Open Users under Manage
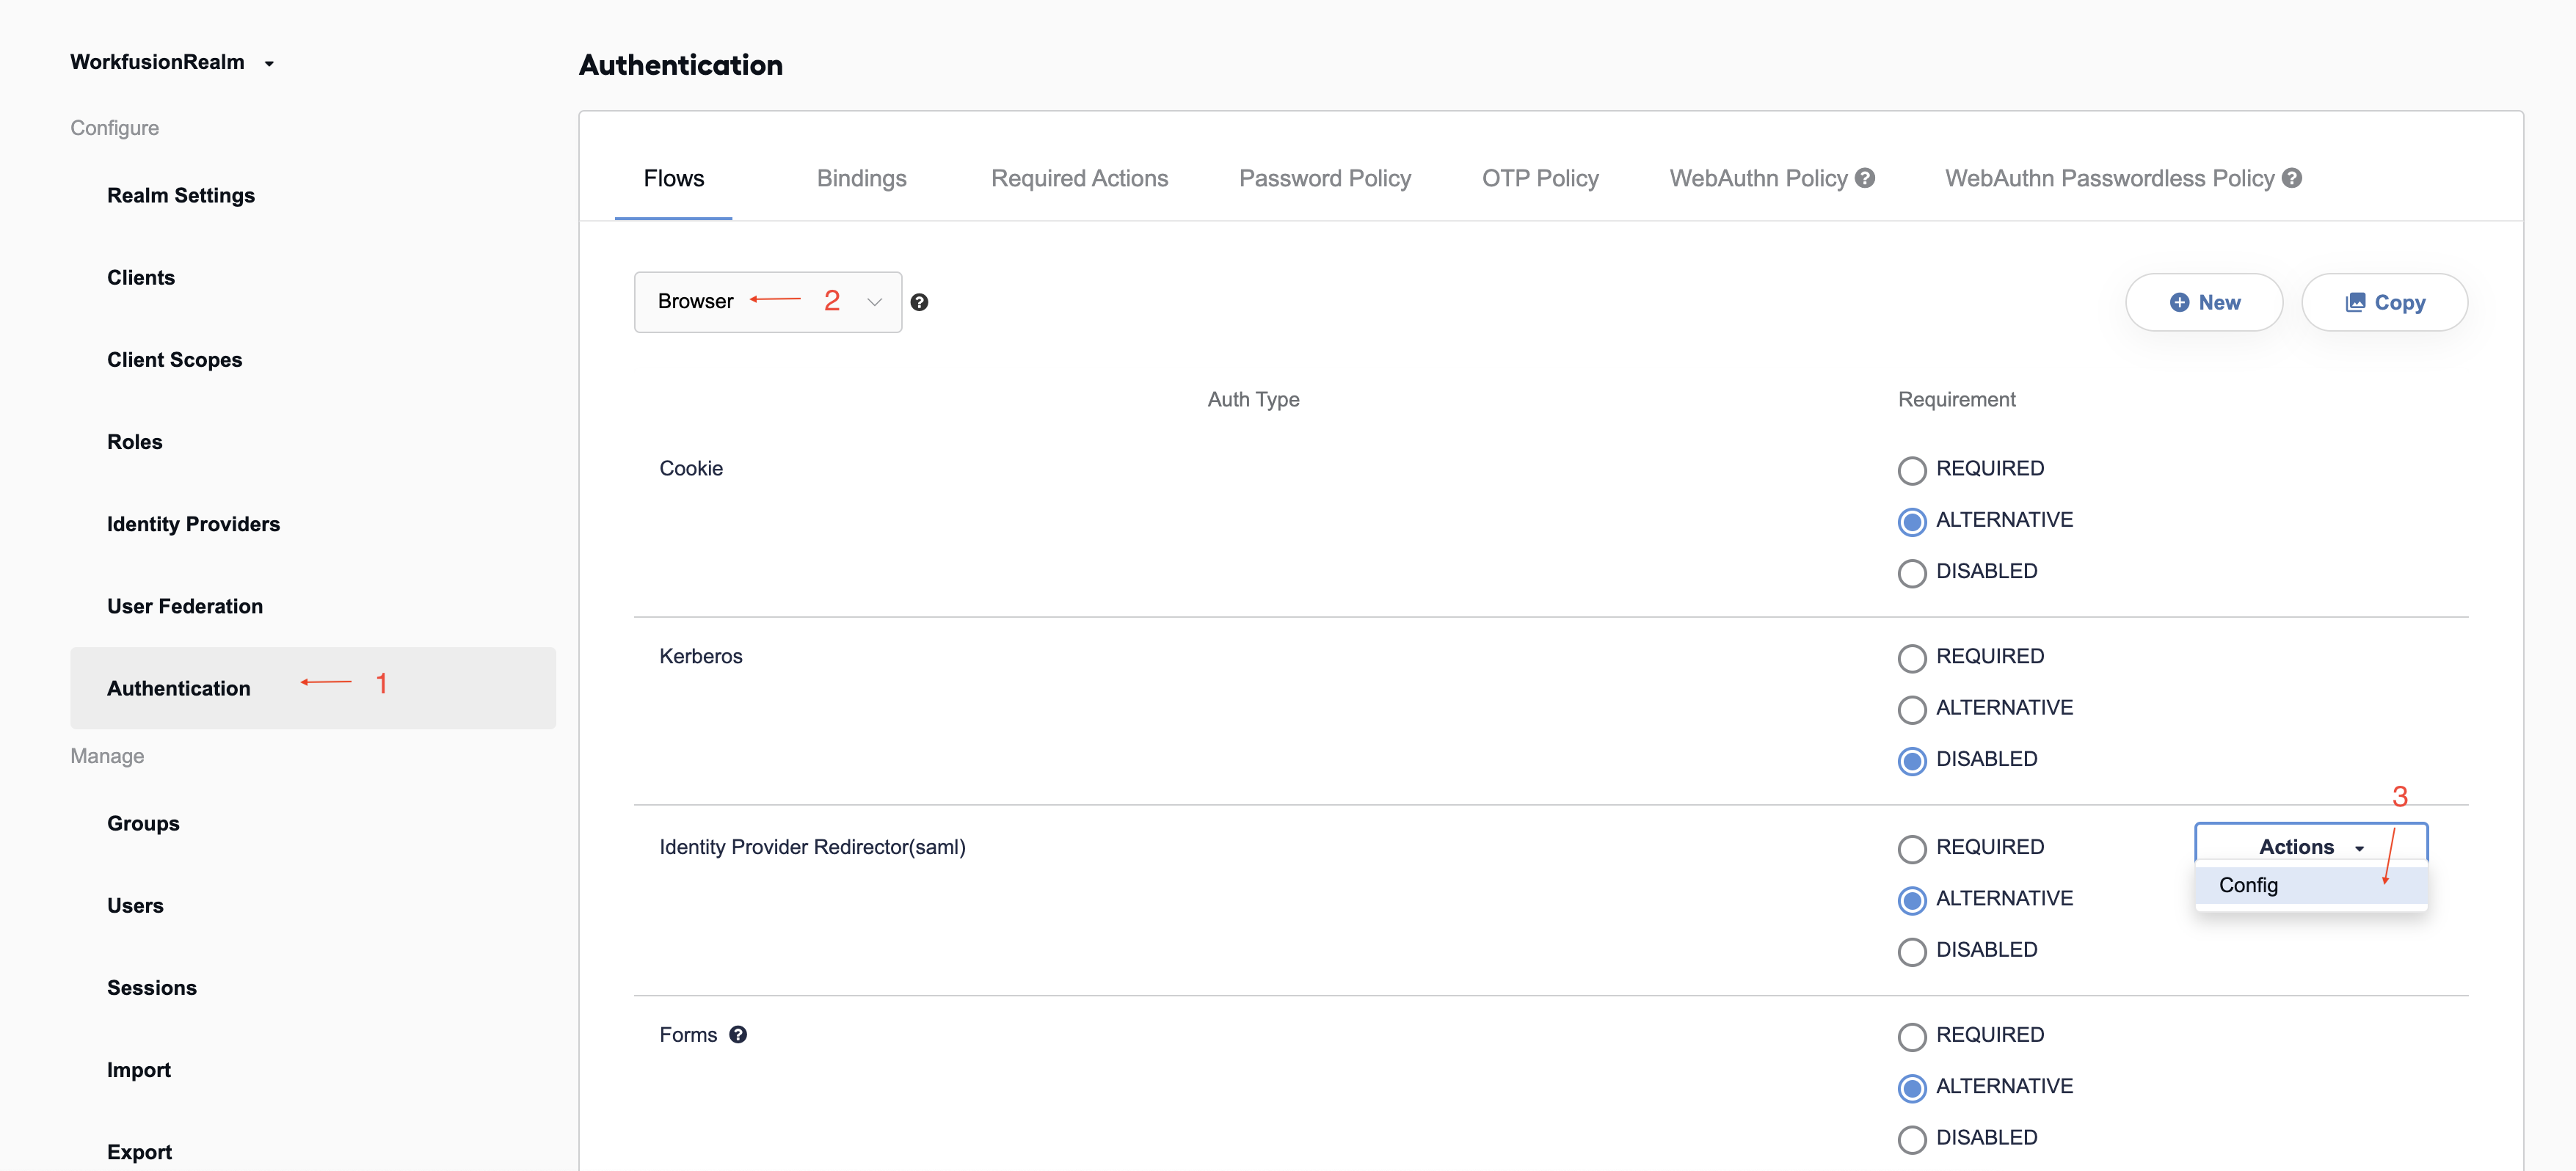Viewport: 2576px width, 1171px height. [x=135, y=905]
